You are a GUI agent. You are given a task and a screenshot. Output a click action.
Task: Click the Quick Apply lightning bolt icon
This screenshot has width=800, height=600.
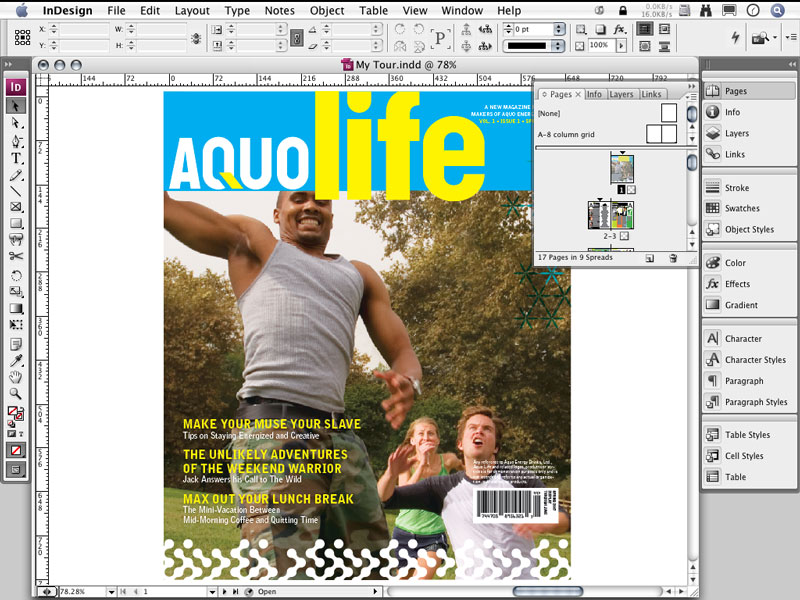coord(735,37)
